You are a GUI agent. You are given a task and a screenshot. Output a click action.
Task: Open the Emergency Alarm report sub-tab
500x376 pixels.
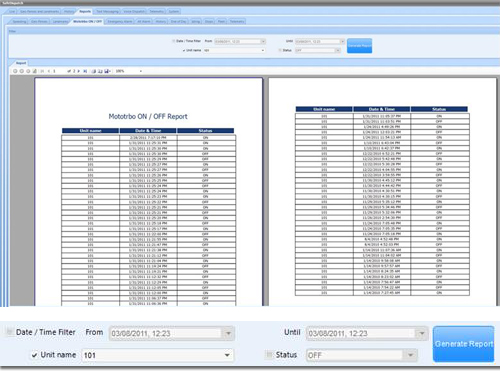120,21
